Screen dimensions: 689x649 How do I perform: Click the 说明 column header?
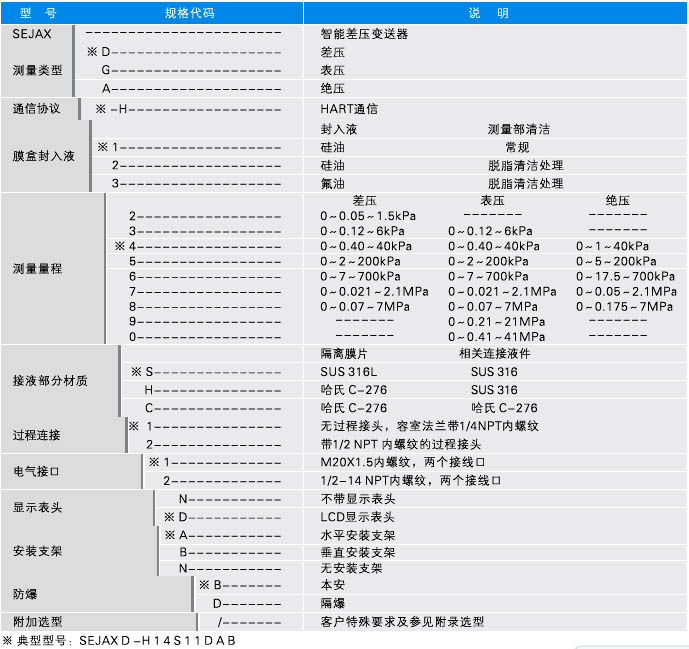[495, 13]
